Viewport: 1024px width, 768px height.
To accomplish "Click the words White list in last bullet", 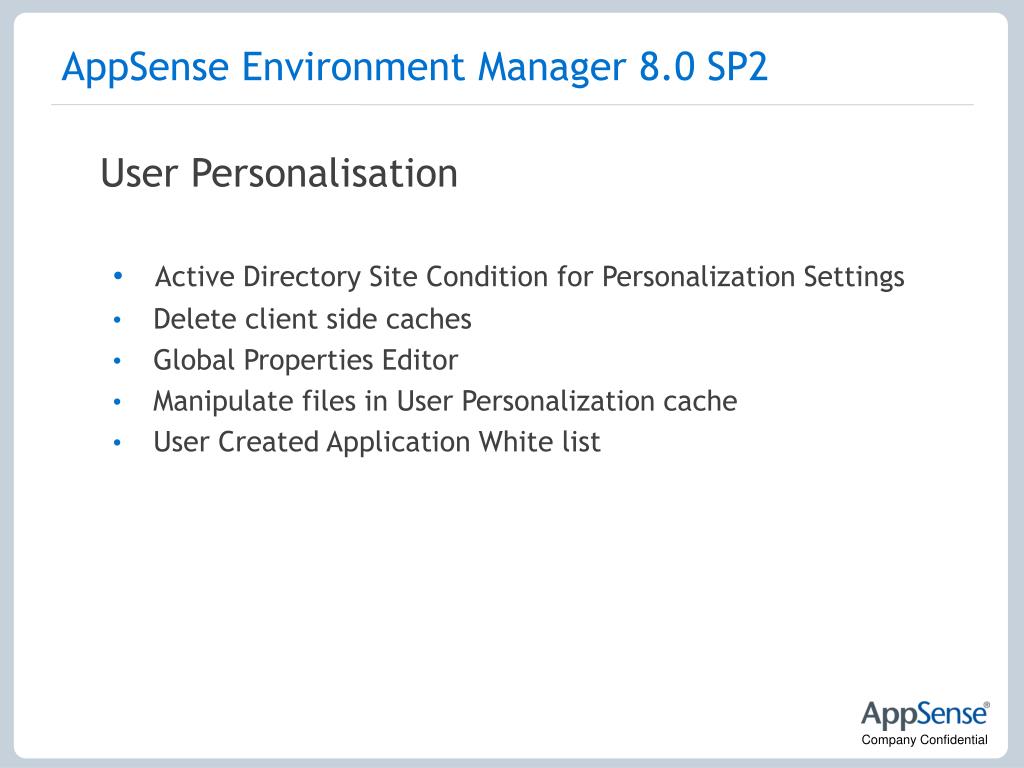I will point(539,442).
